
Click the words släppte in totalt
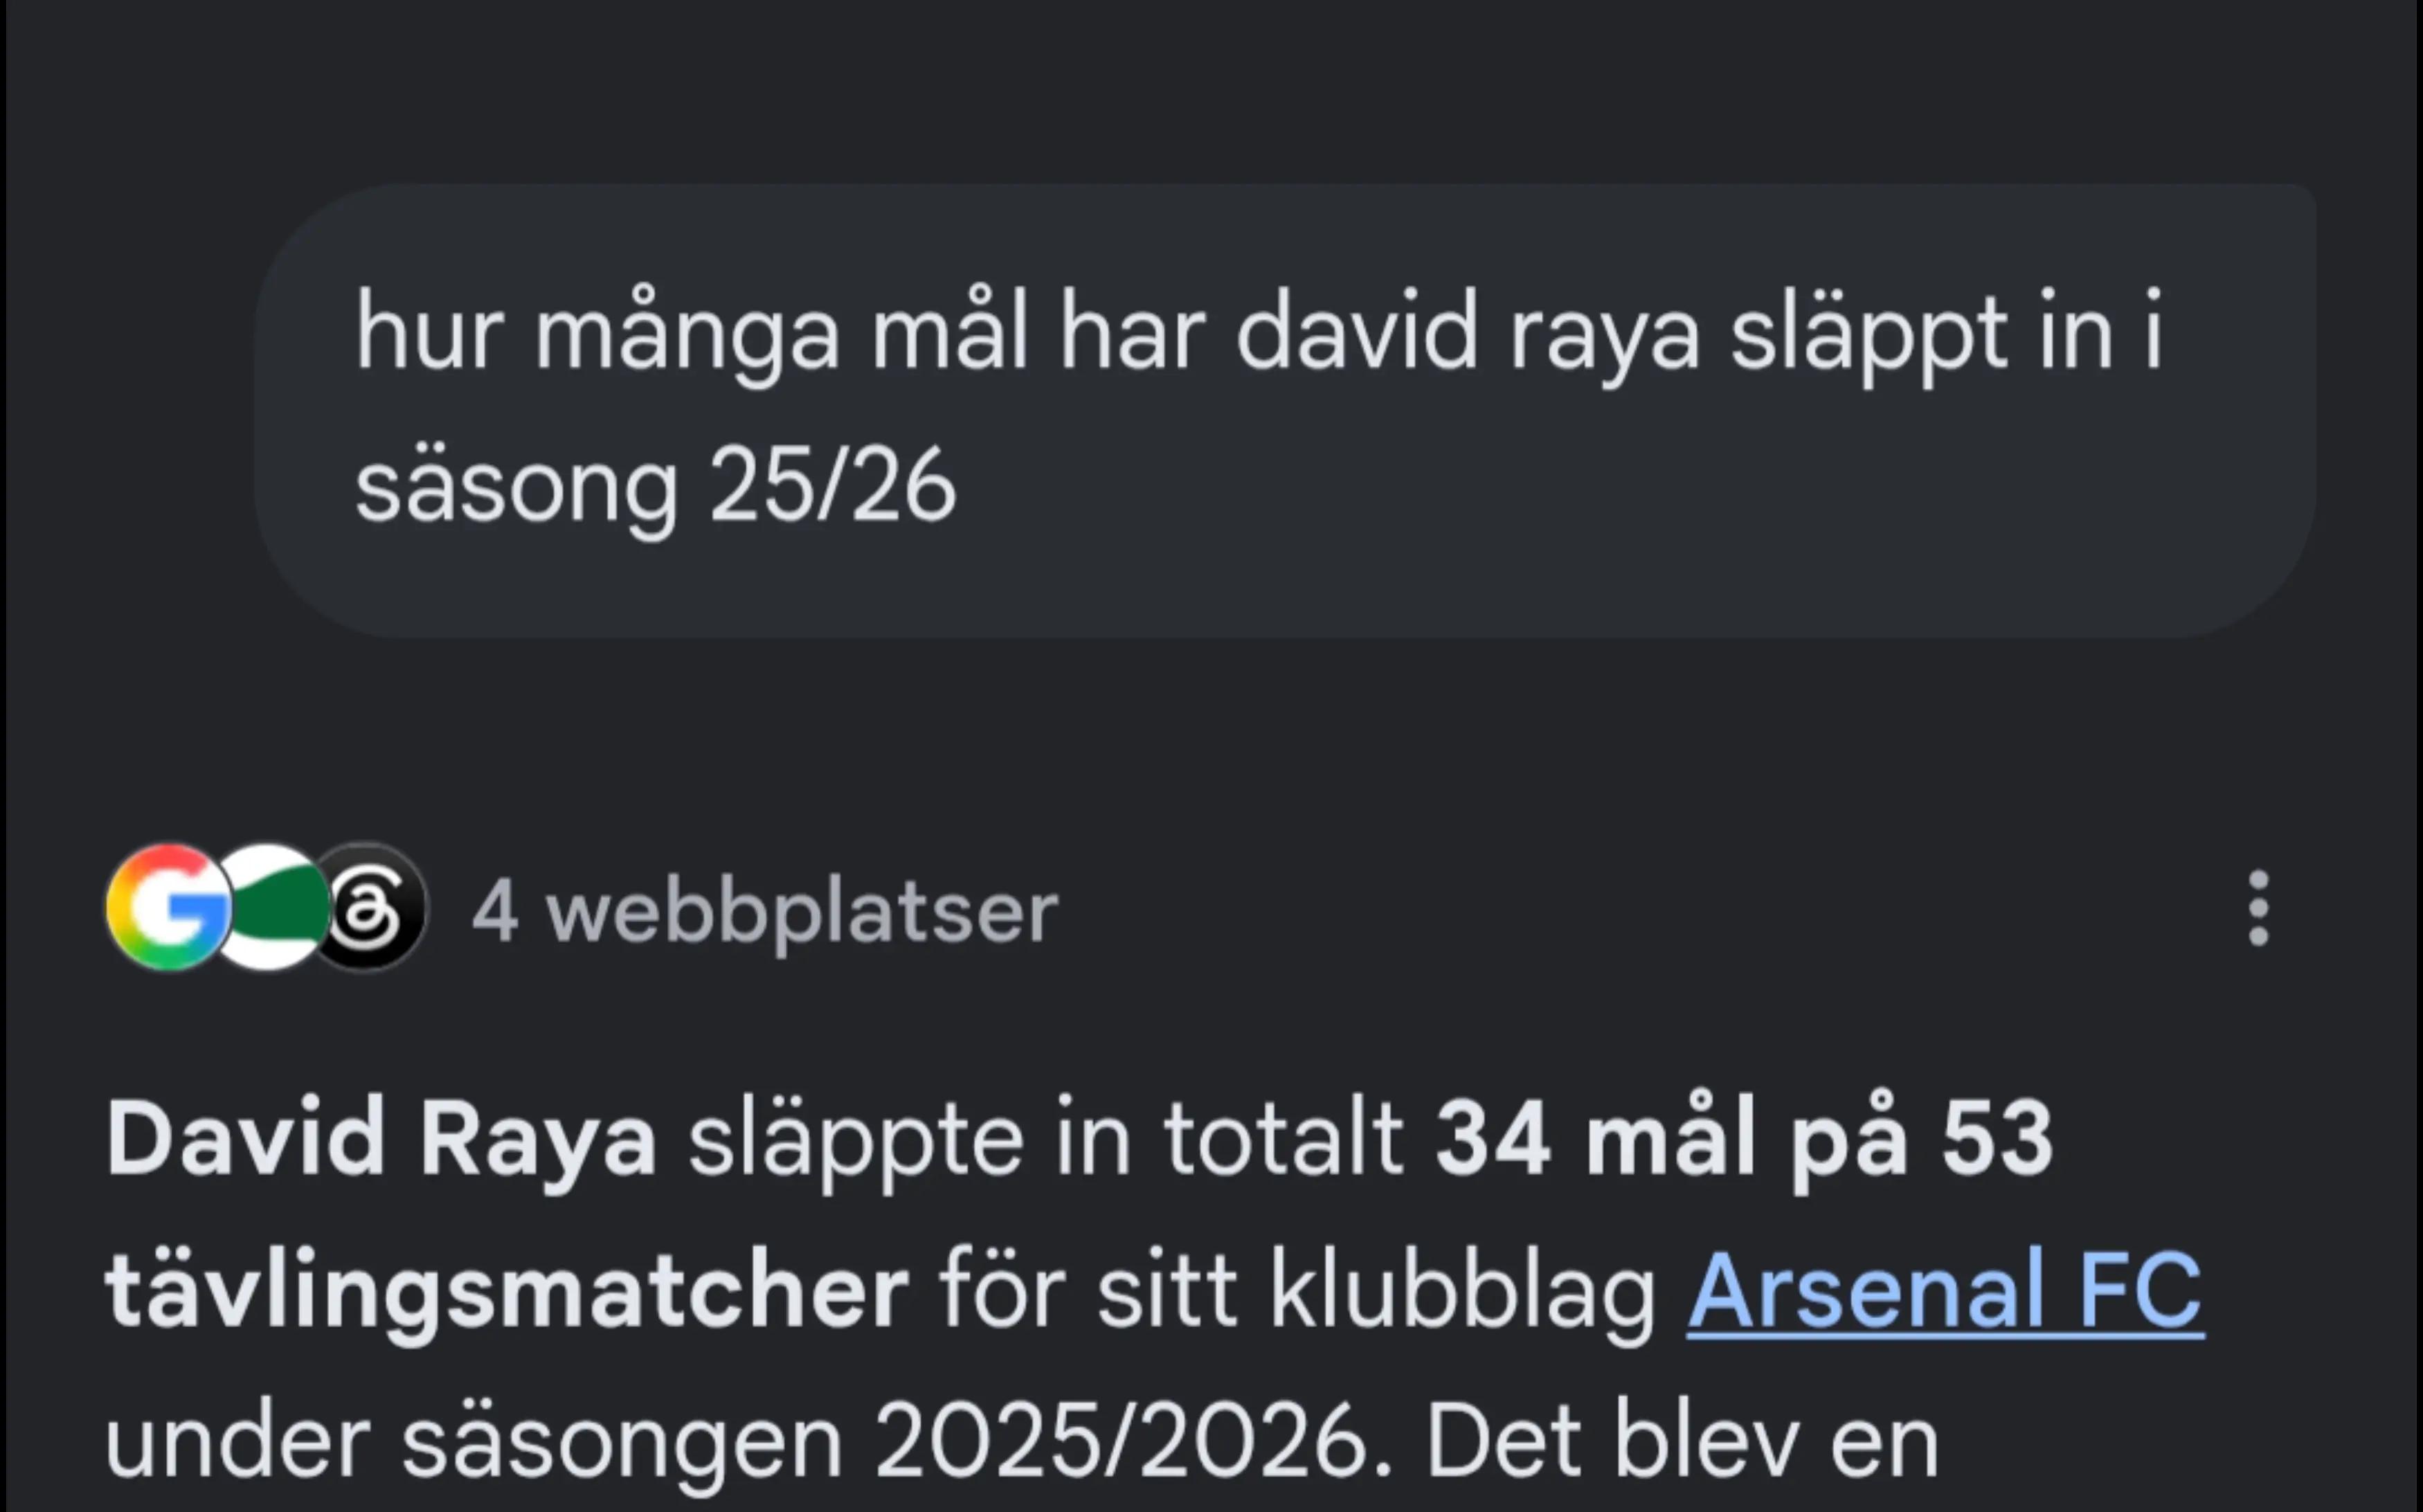pyautogui.click(x=1046, y=1139)
